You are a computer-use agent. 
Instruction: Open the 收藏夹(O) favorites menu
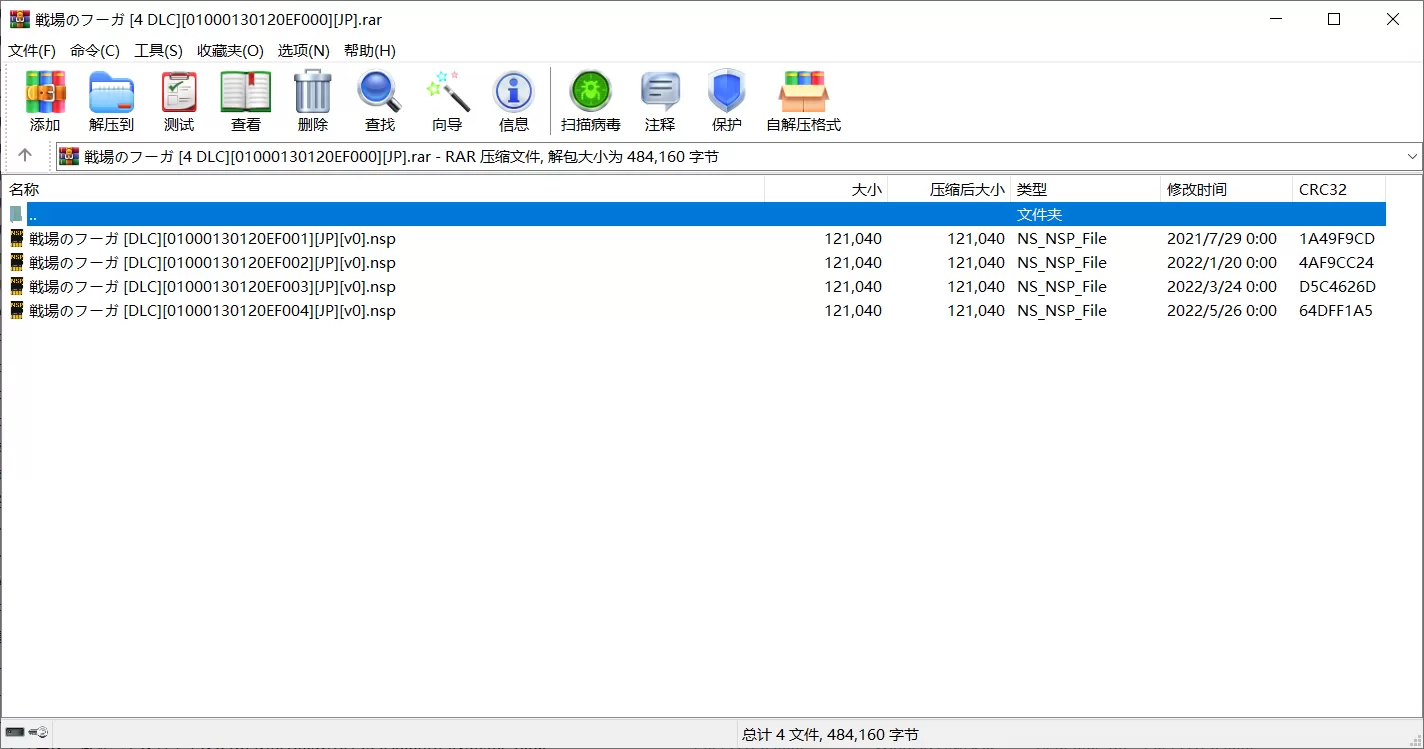230,50
